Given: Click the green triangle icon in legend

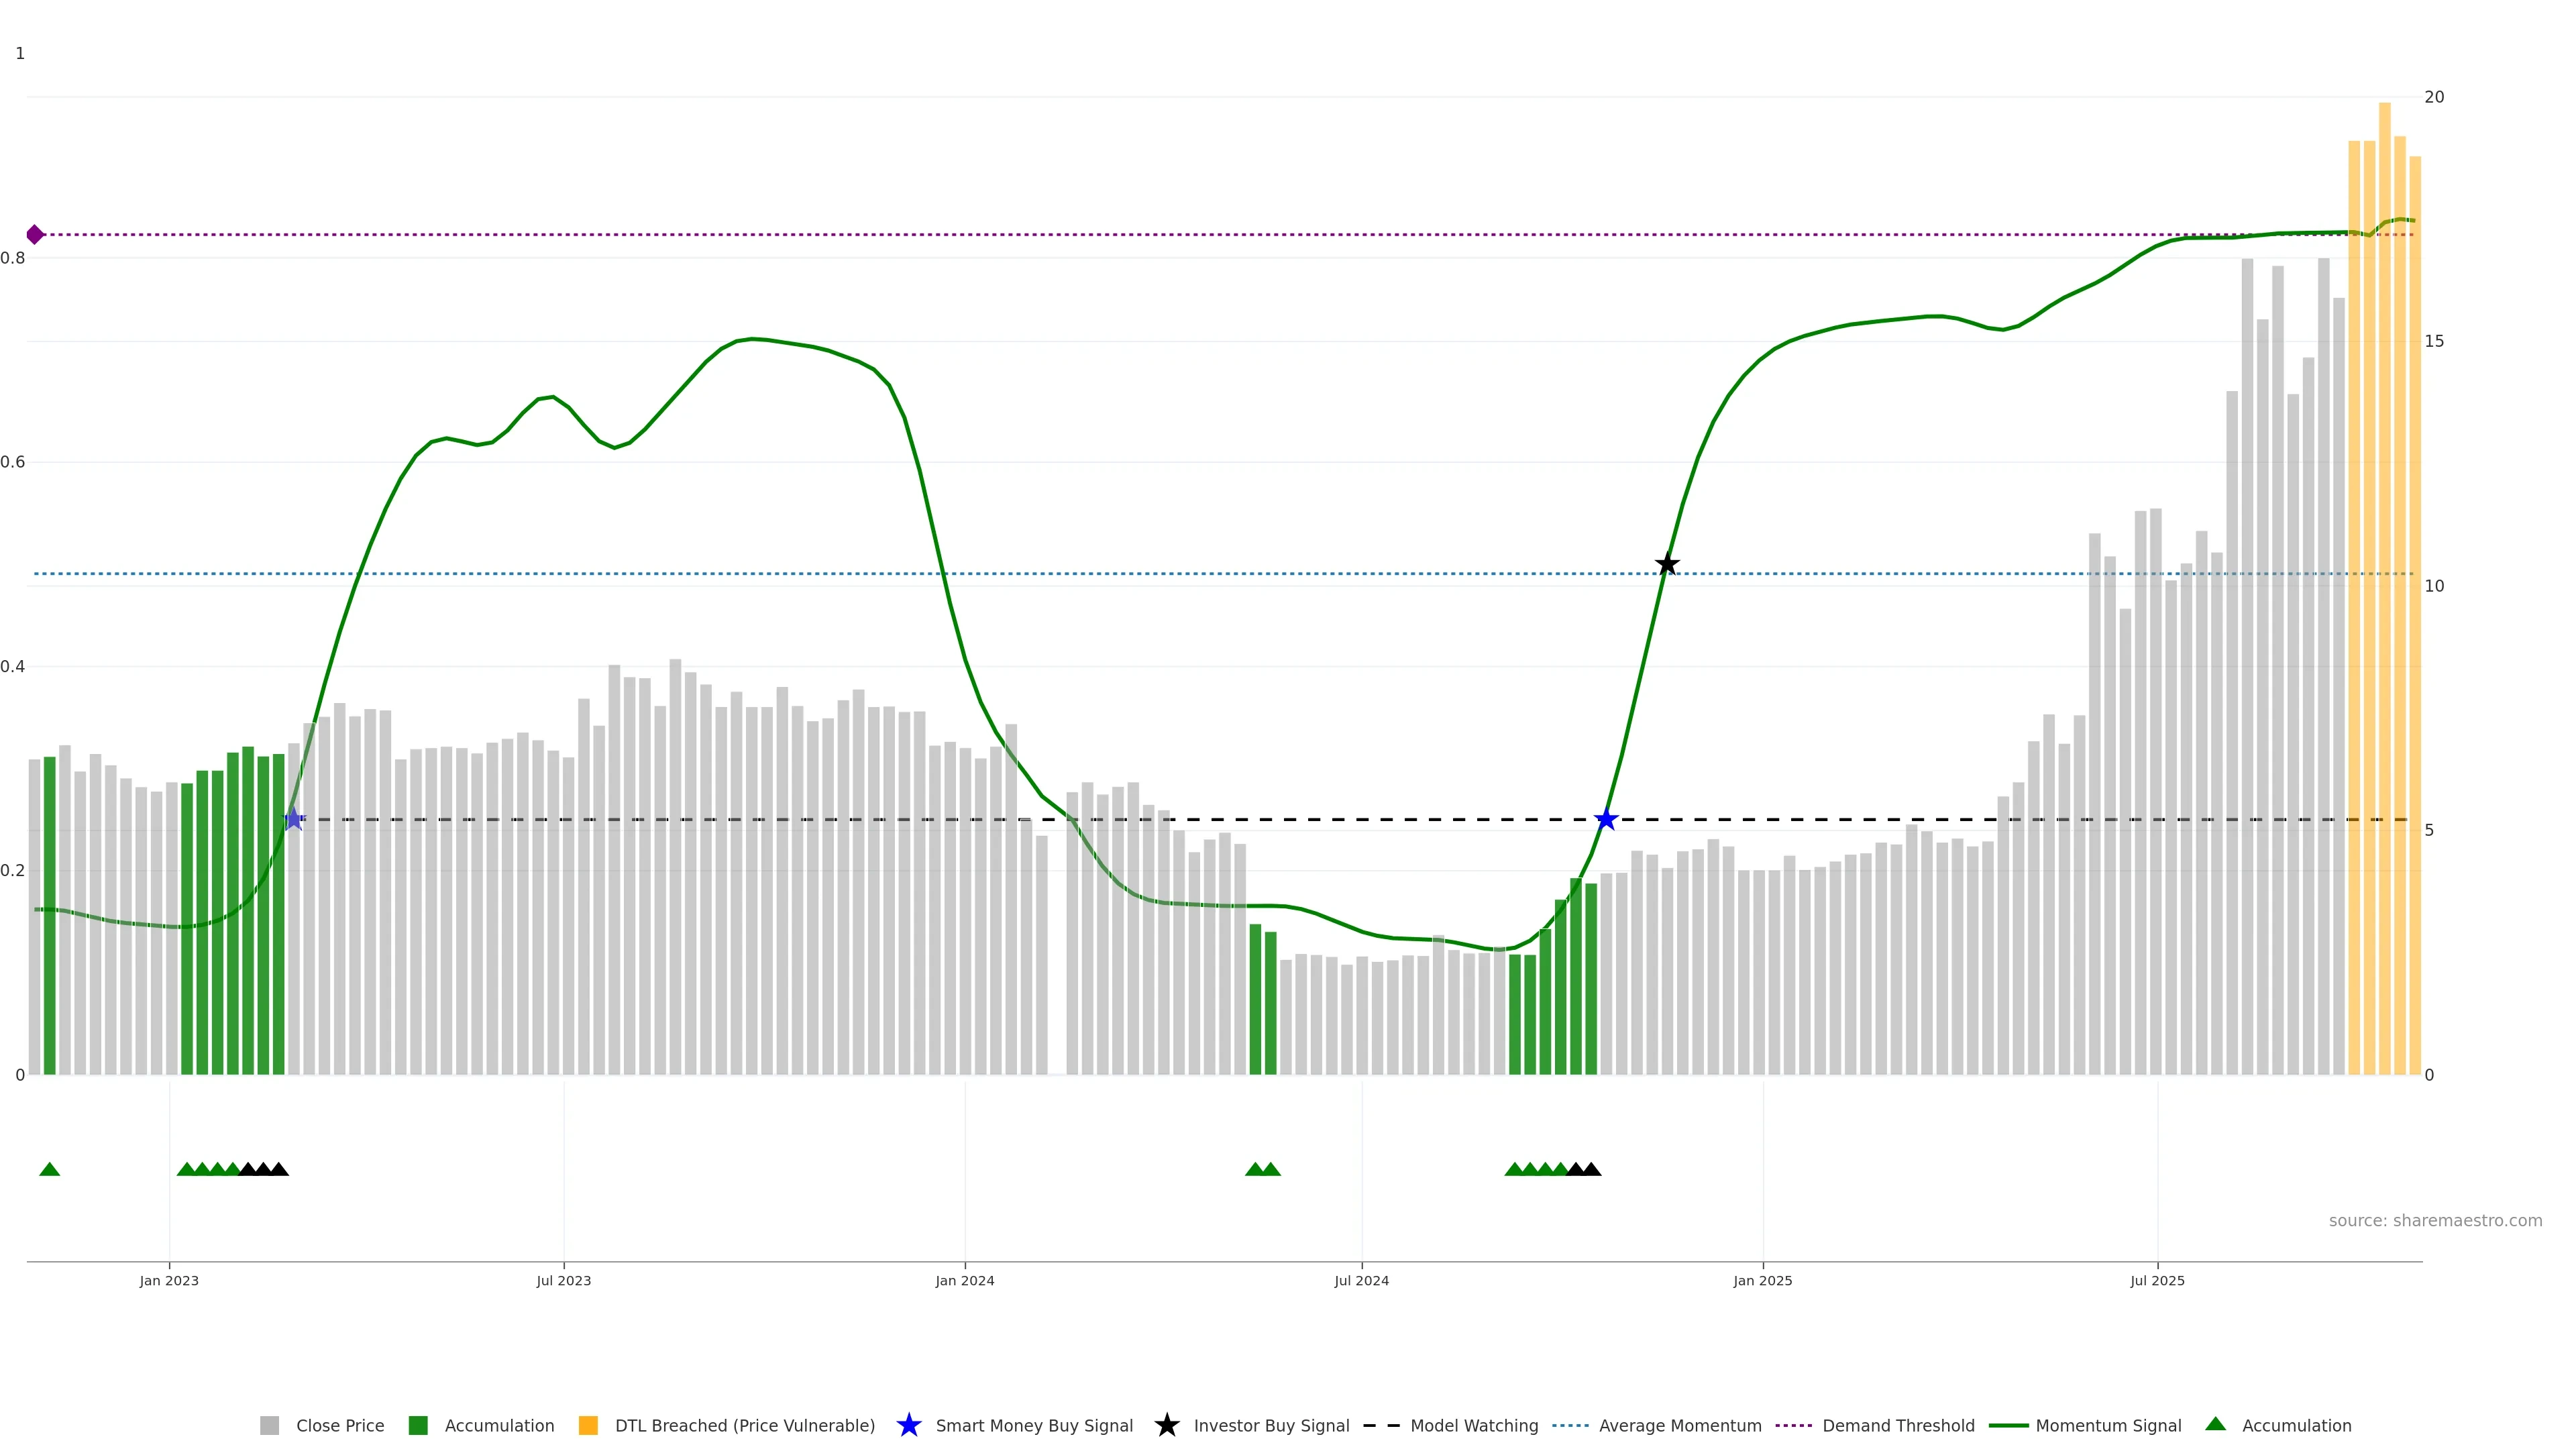Looking at the screenshot, I should click(x=2215, y=1424).
